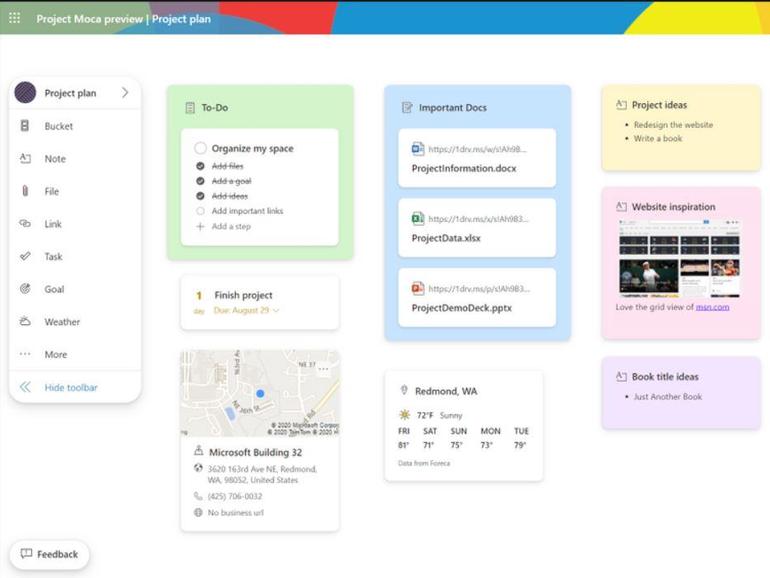Click the More label in toolbar
Image resolution: width=770 pixels, height=578 pixels.
[55, 354]
